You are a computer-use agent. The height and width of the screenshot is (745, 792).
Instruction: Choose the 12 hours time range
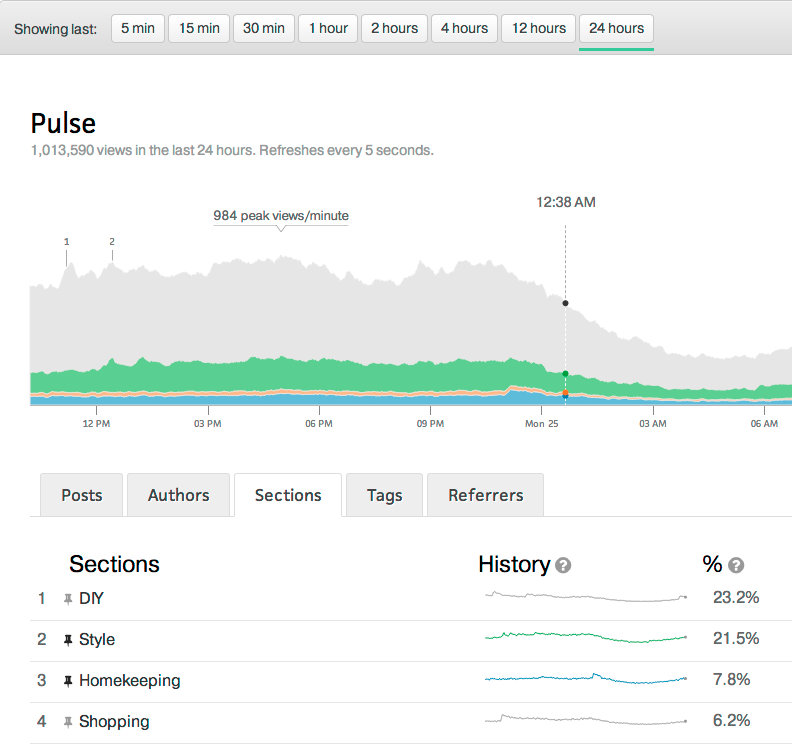tap(538, 28)
